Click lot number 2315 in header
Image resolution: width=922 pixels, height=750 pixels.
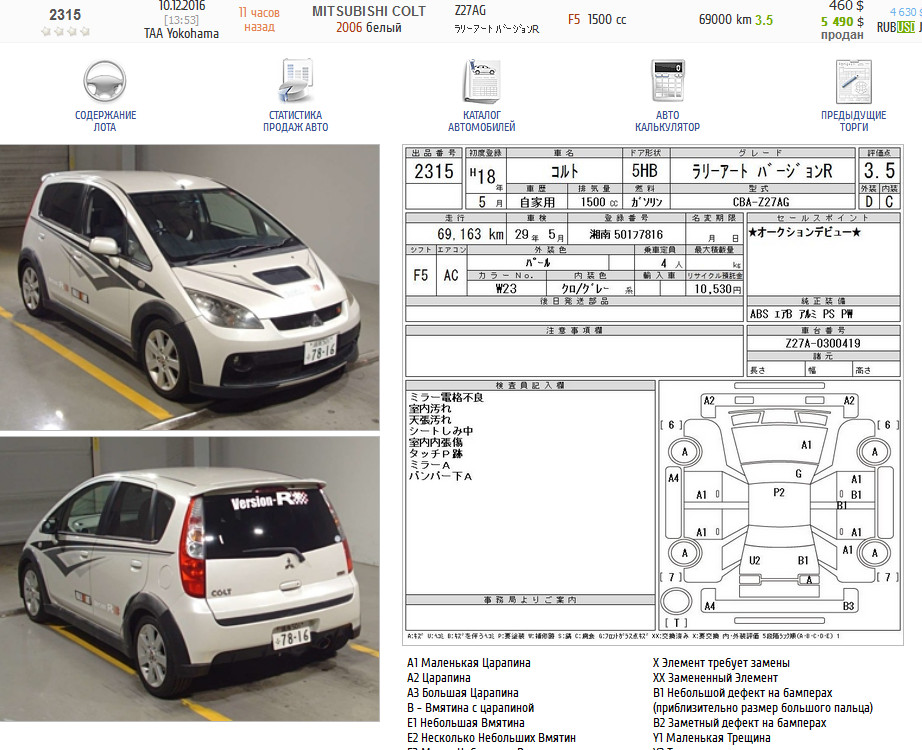pos(65,15)
